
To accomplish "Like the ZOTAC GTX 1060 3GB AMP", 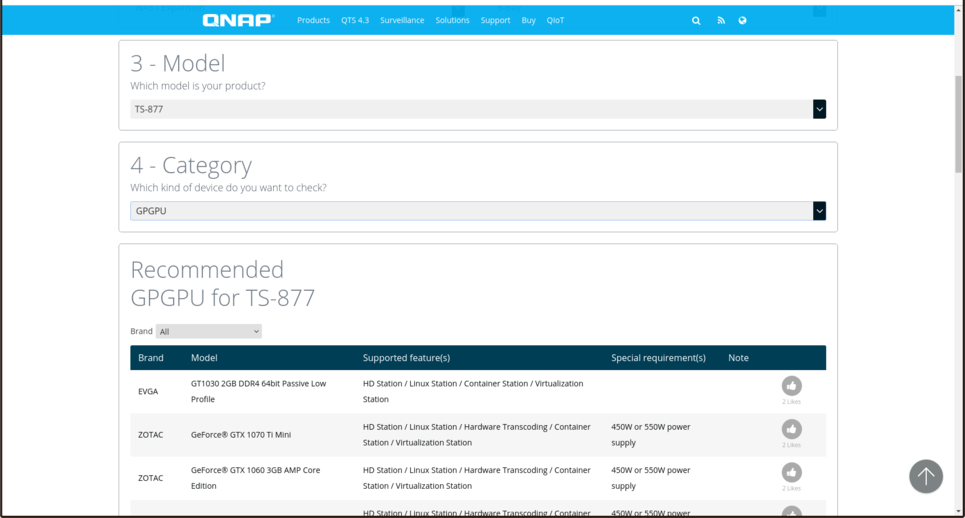I will [x=791, y=472].
